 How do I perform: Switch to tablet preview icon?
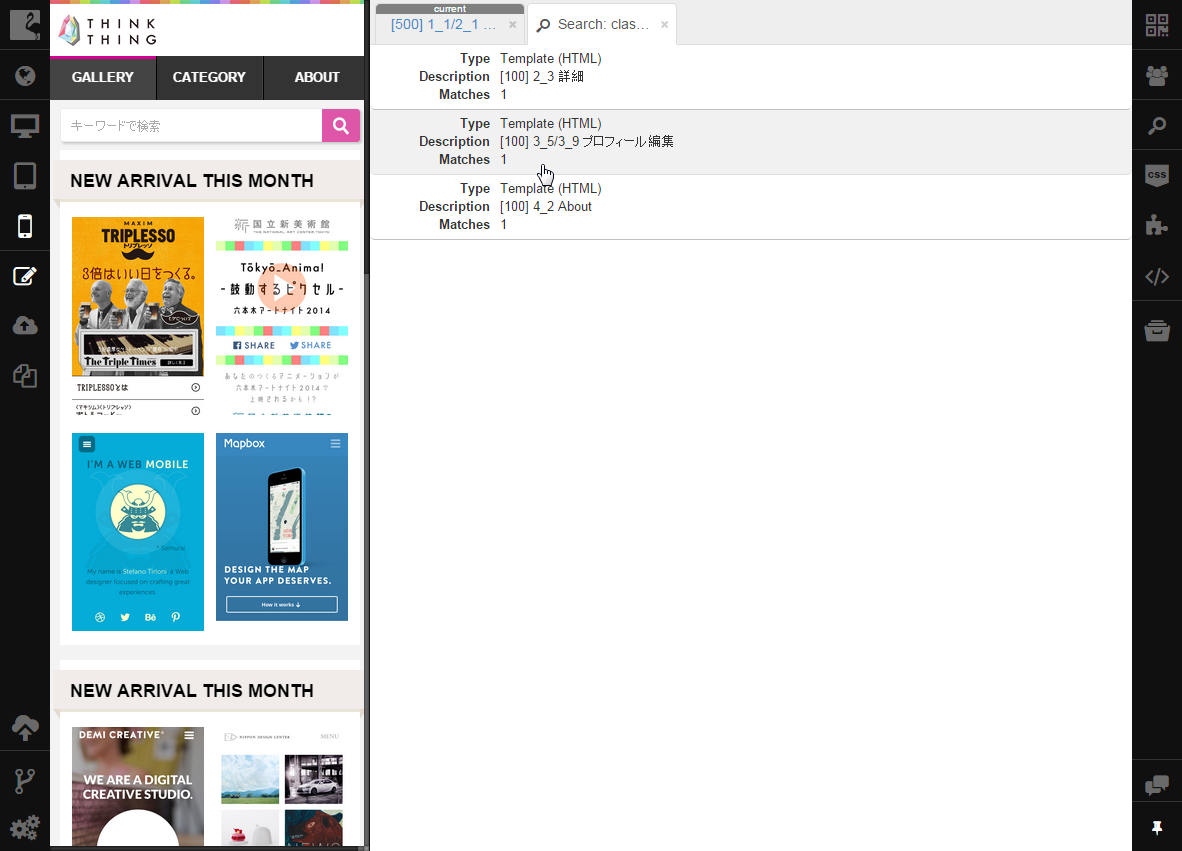[x=25, y=176]
